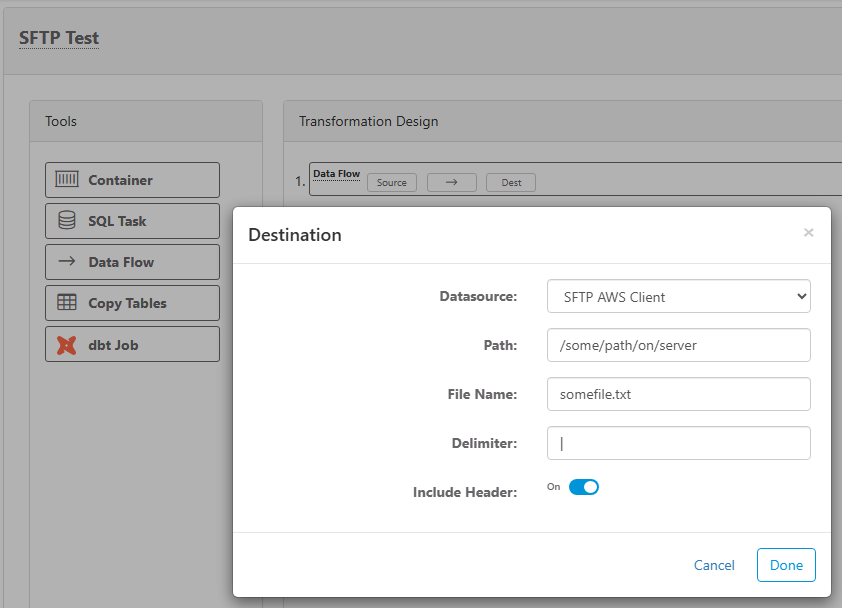
Task: Click the Data Flow arrow icon in Tools
Action: coord(67,261)
